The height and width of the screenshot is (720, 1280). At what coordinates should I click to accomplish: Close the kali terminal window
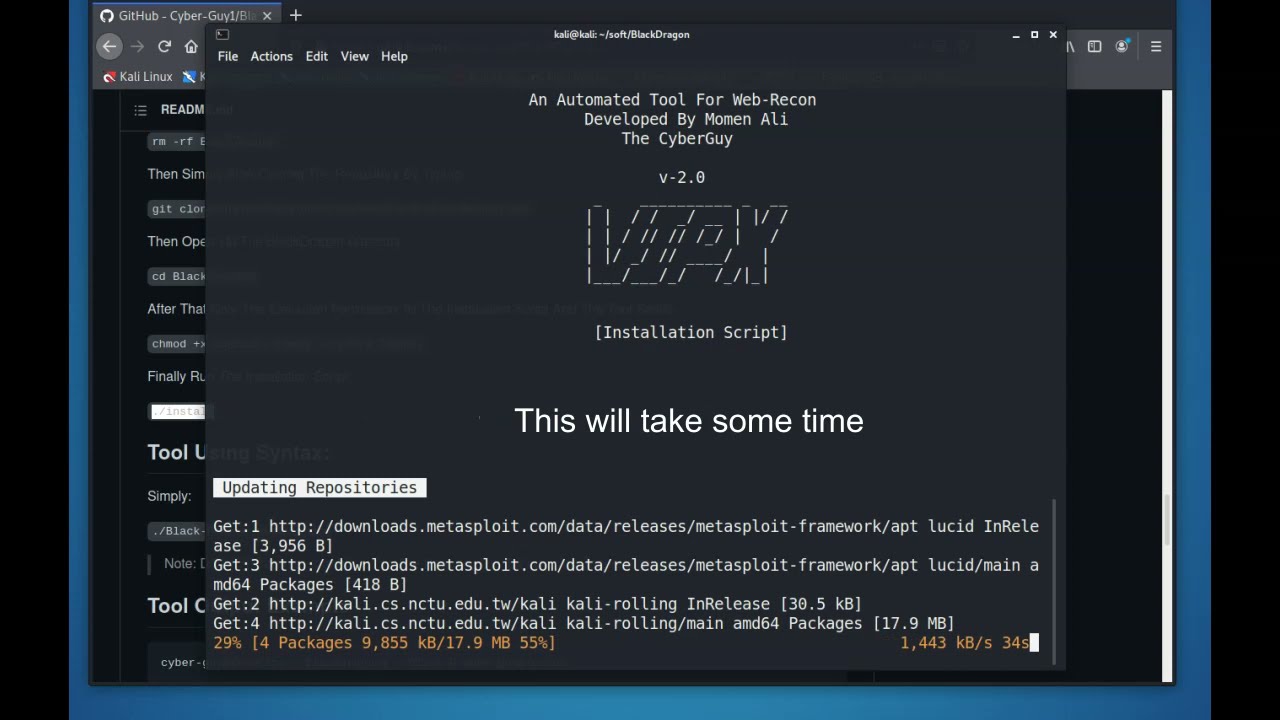click(1053, 35)
